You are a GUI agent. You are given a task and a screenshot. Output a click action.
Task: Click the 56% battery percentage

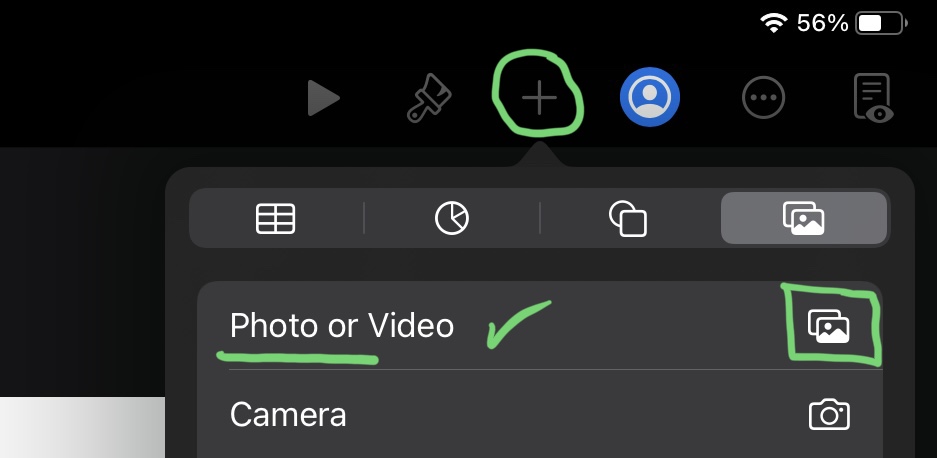pos(822,23)
